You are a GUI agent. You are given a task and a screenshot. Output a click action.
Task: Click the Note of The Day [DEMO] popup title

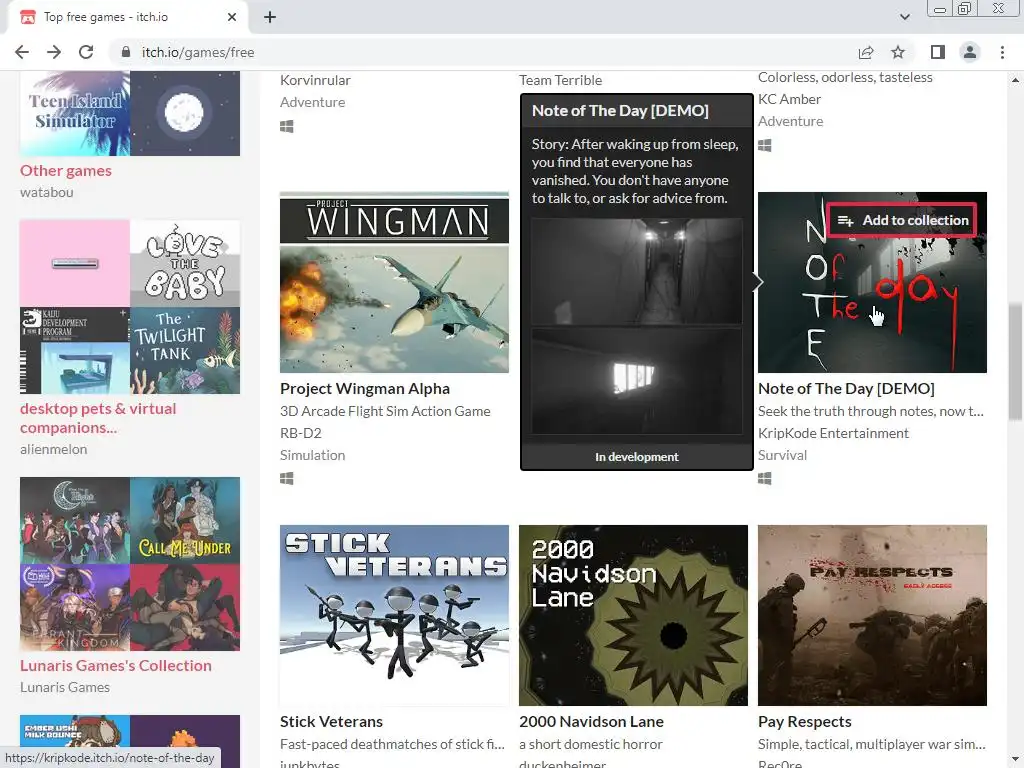coord(620,110)
